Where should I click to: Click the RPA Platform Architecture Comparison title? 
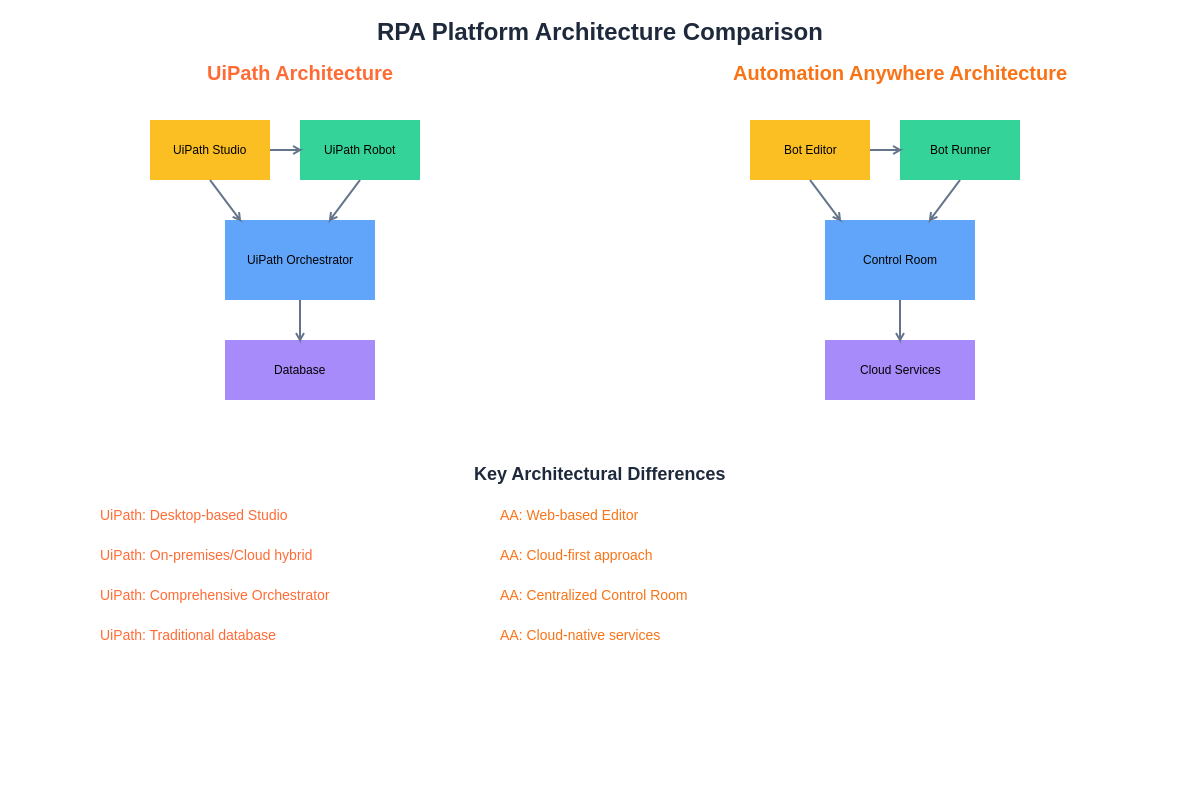pyautogui.click(x=600, y=32)
